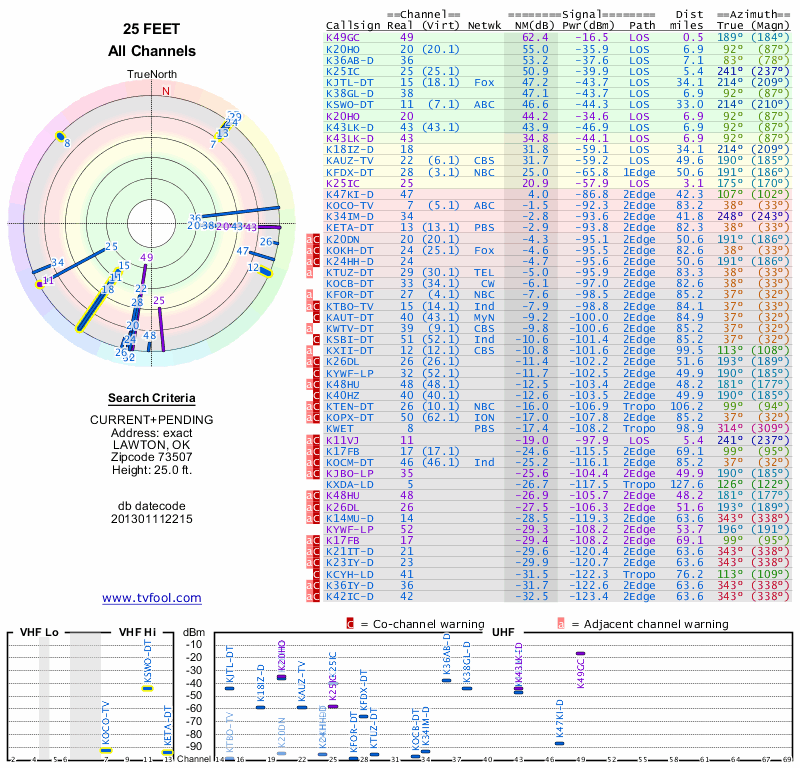Click the K36AB-D callsign in the table

point(350,60)
